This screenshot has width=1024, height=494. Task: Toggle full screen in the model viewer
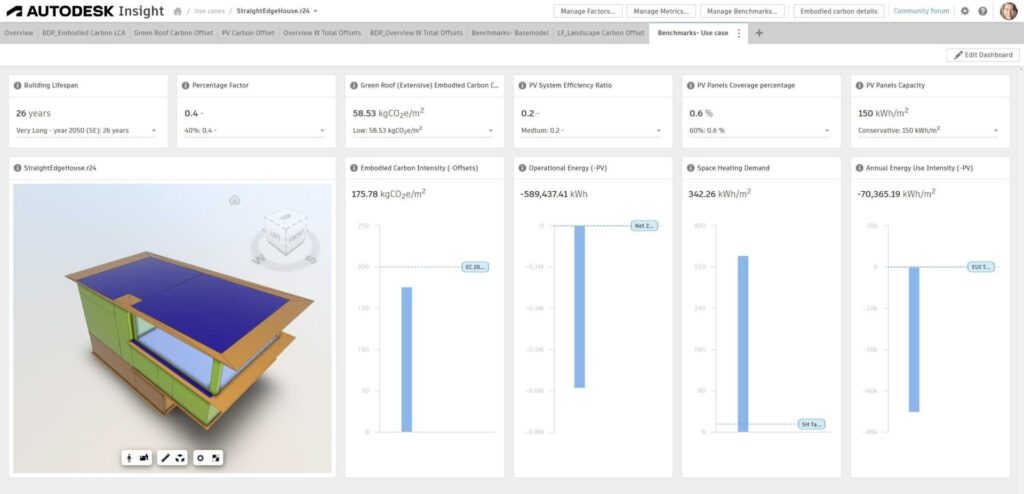216,458
